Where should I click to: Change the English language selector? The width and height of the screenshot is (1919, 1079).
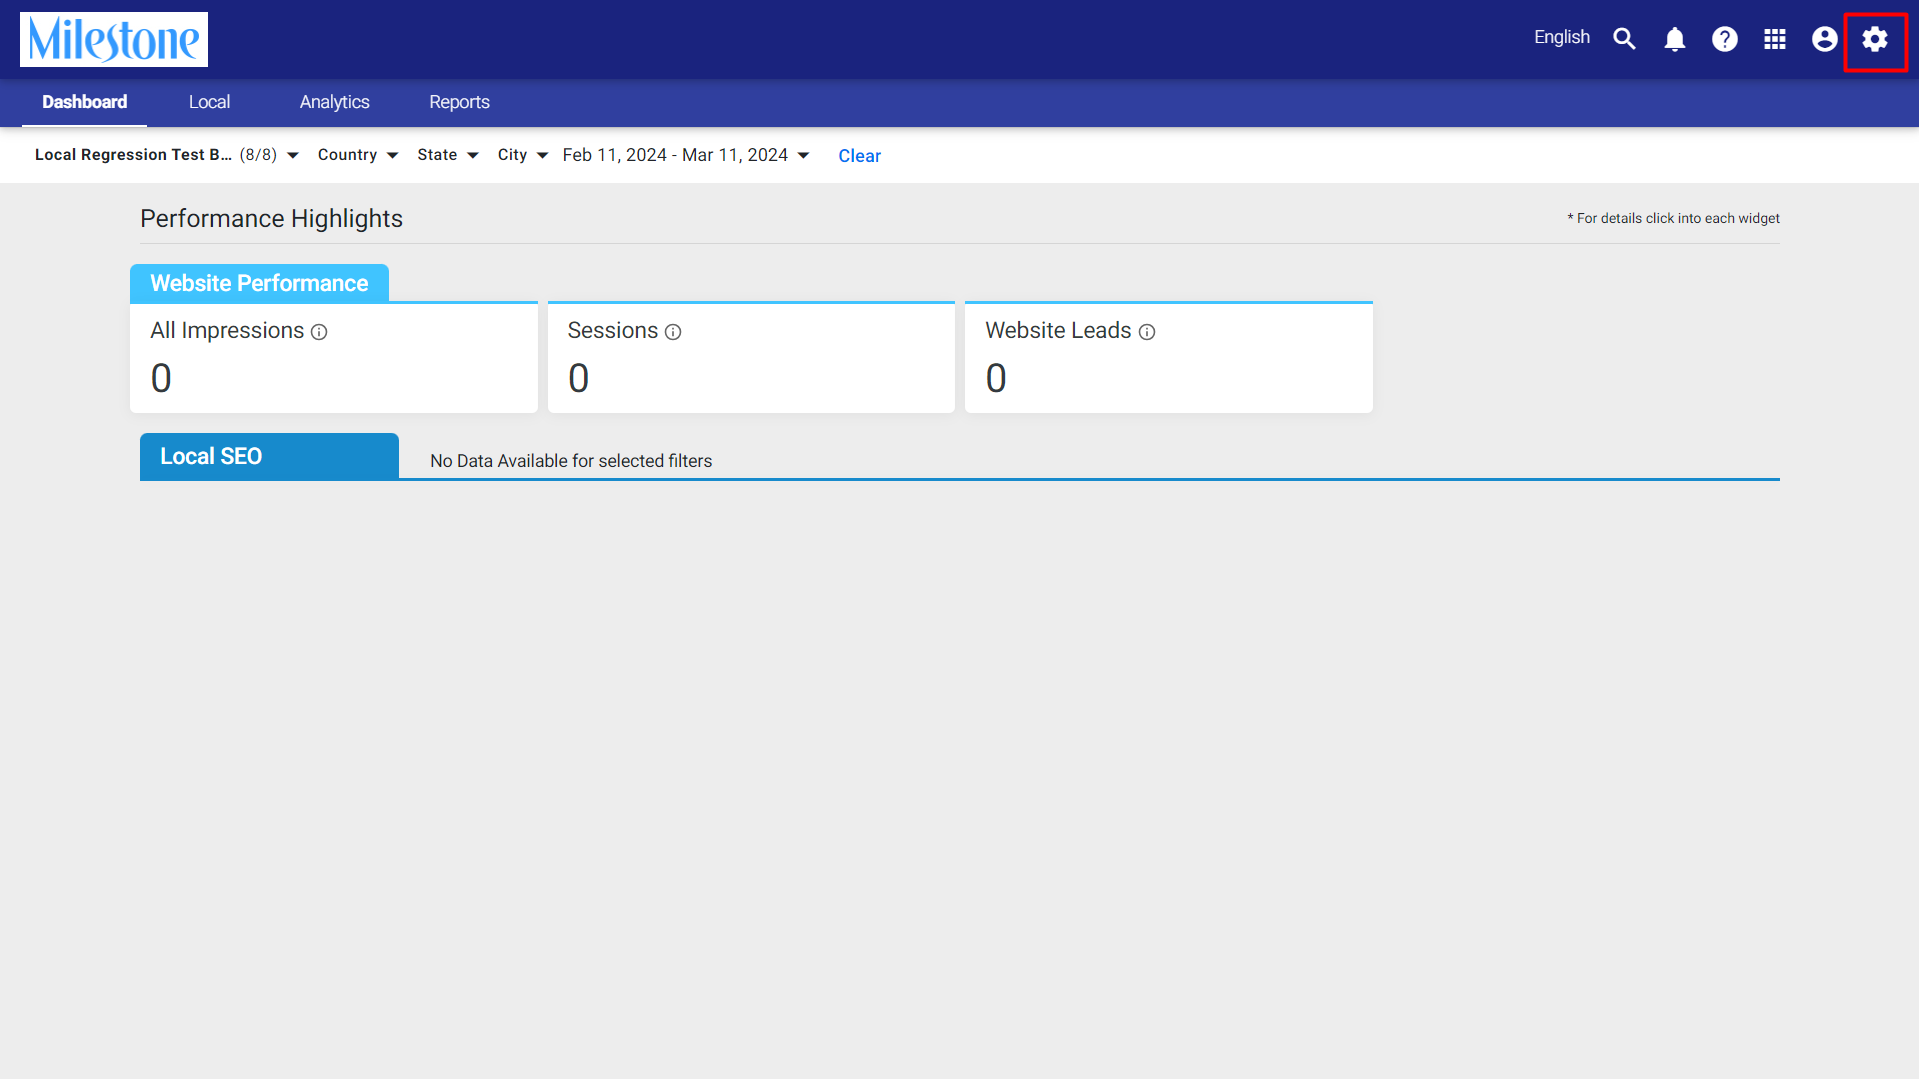coord(1562,37)
